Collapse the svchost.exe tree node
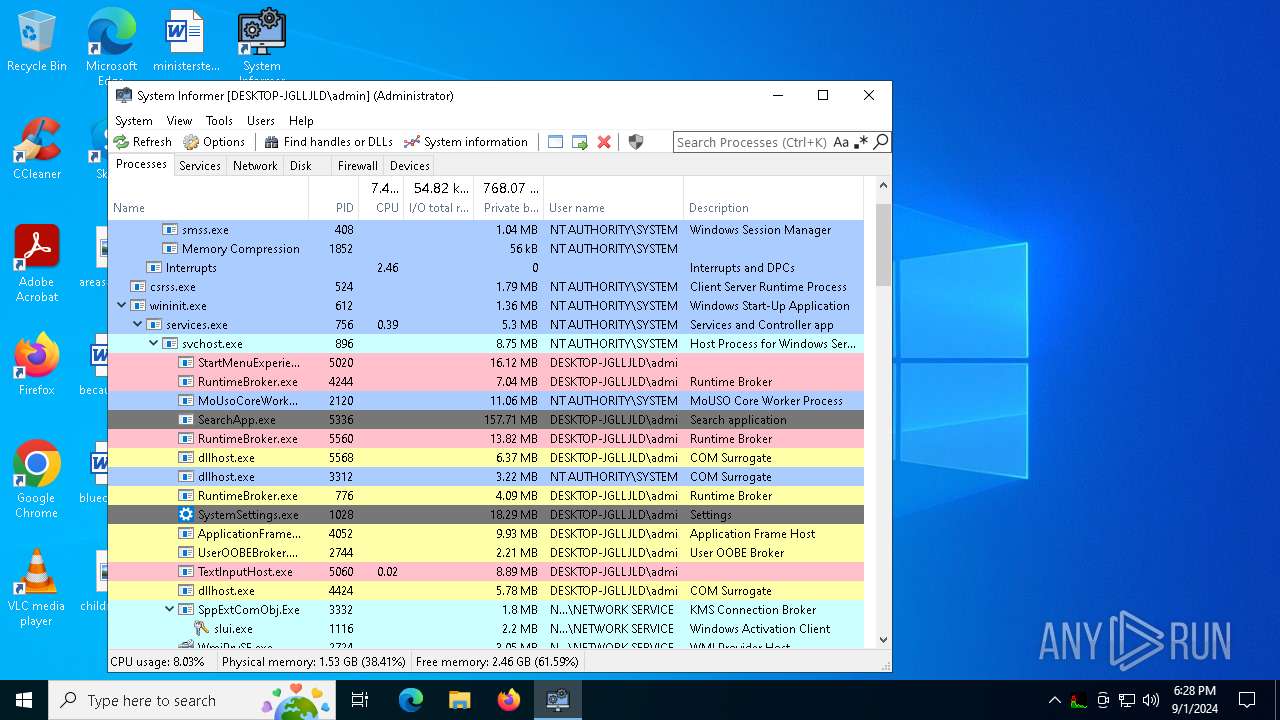This screenshot has height=720, width=1280. 154,344
